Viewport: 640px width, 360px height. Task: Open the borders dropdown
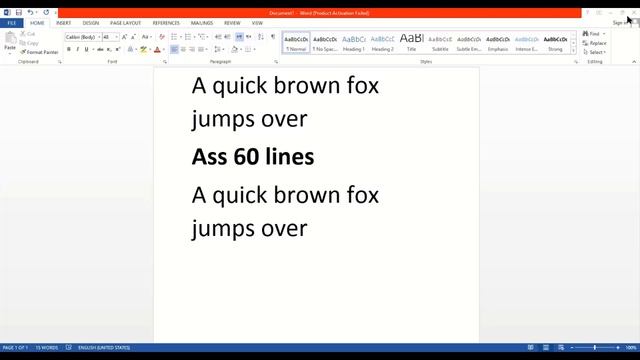pos(254,49)
